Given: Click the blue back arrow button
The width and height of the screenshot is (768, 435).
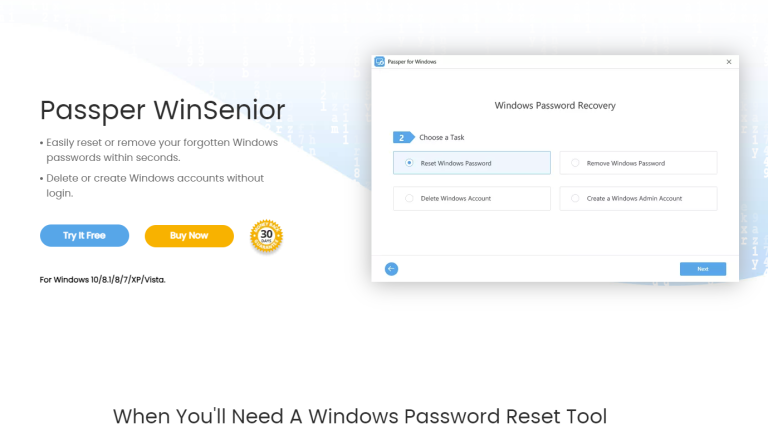Looking at the screenshot, I should [x=391, y=269].
